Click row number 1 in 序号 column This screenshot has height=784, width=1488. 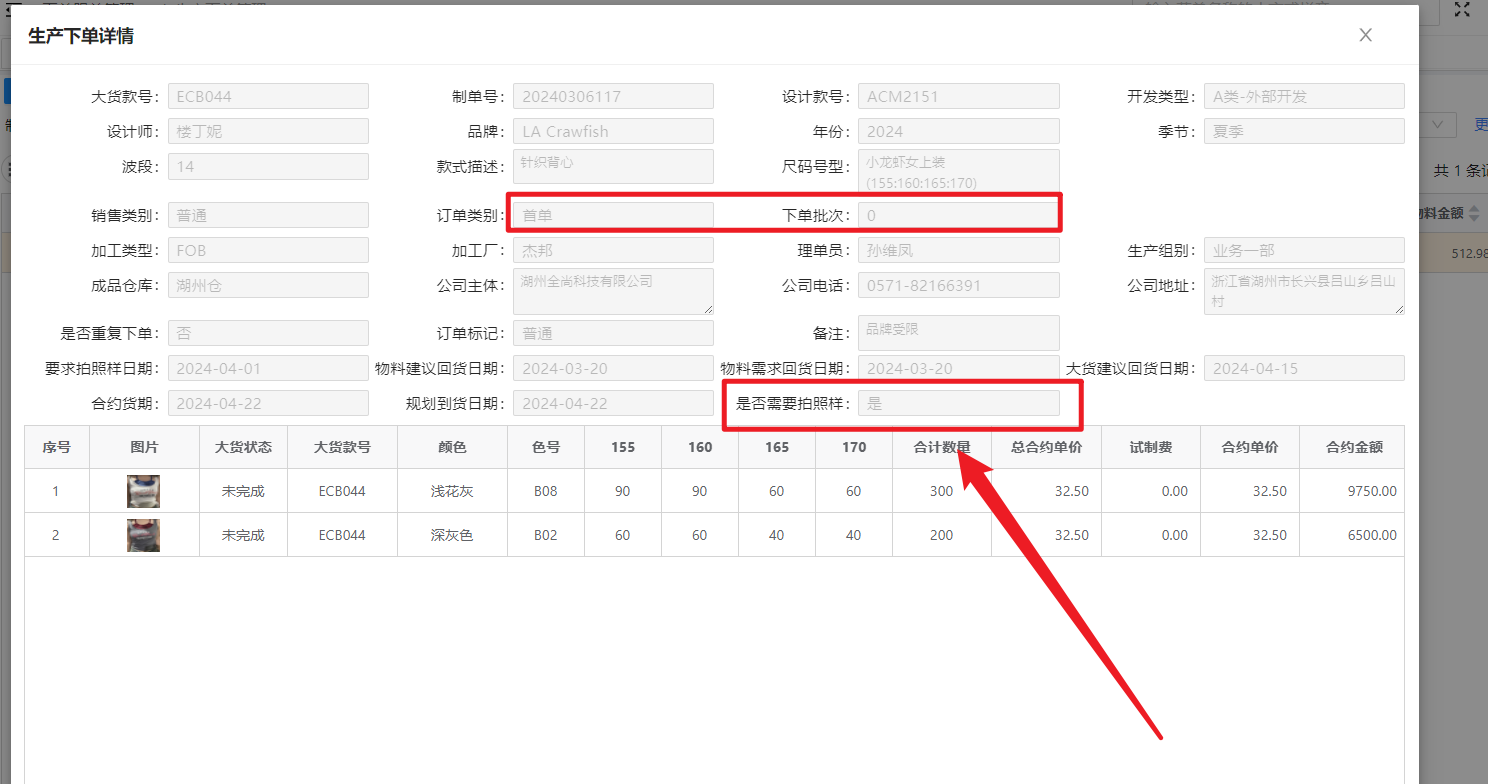tap(56, 491)
